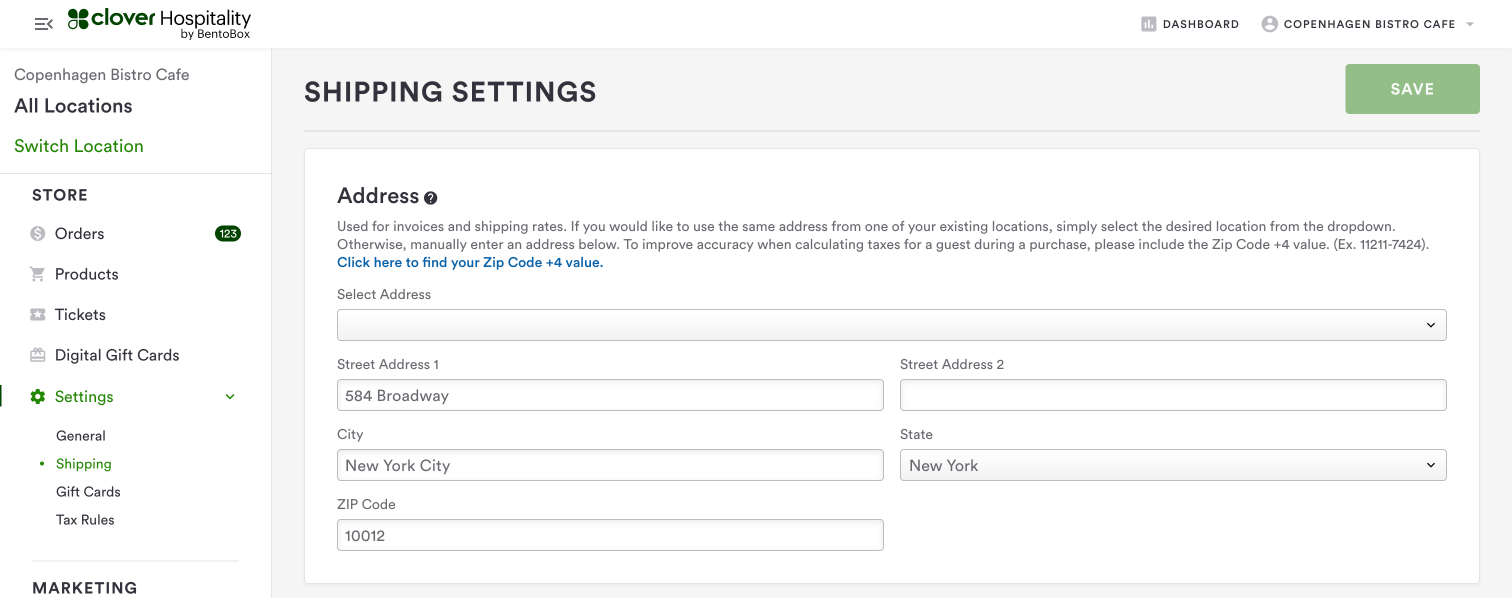
Task: Open the Select Address dropdown
Action: [891, 325]
